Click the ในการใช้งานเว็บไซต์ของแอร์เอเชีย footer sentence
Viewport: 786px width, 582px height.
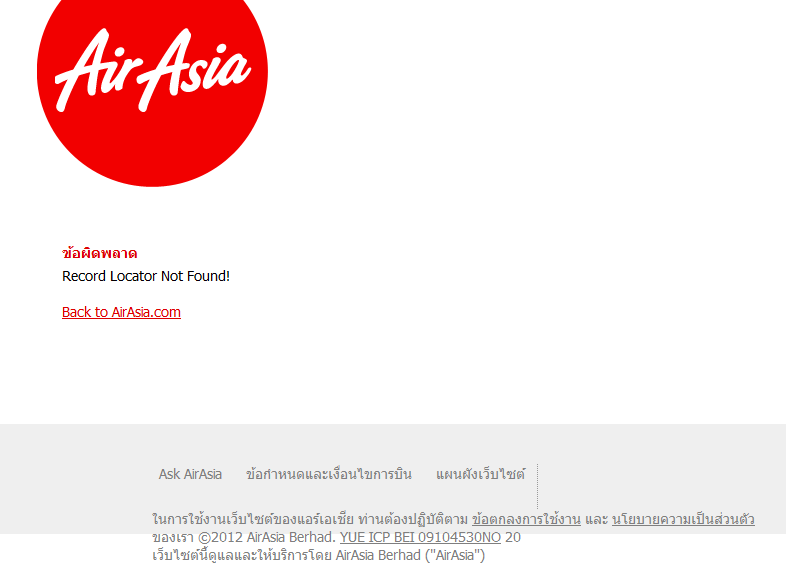point(253,519)
